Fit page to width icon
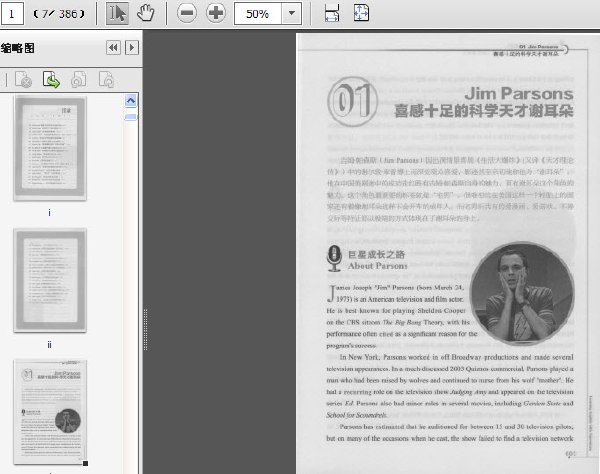The width and height of the screenshot is (600, 474). point(332,13)
